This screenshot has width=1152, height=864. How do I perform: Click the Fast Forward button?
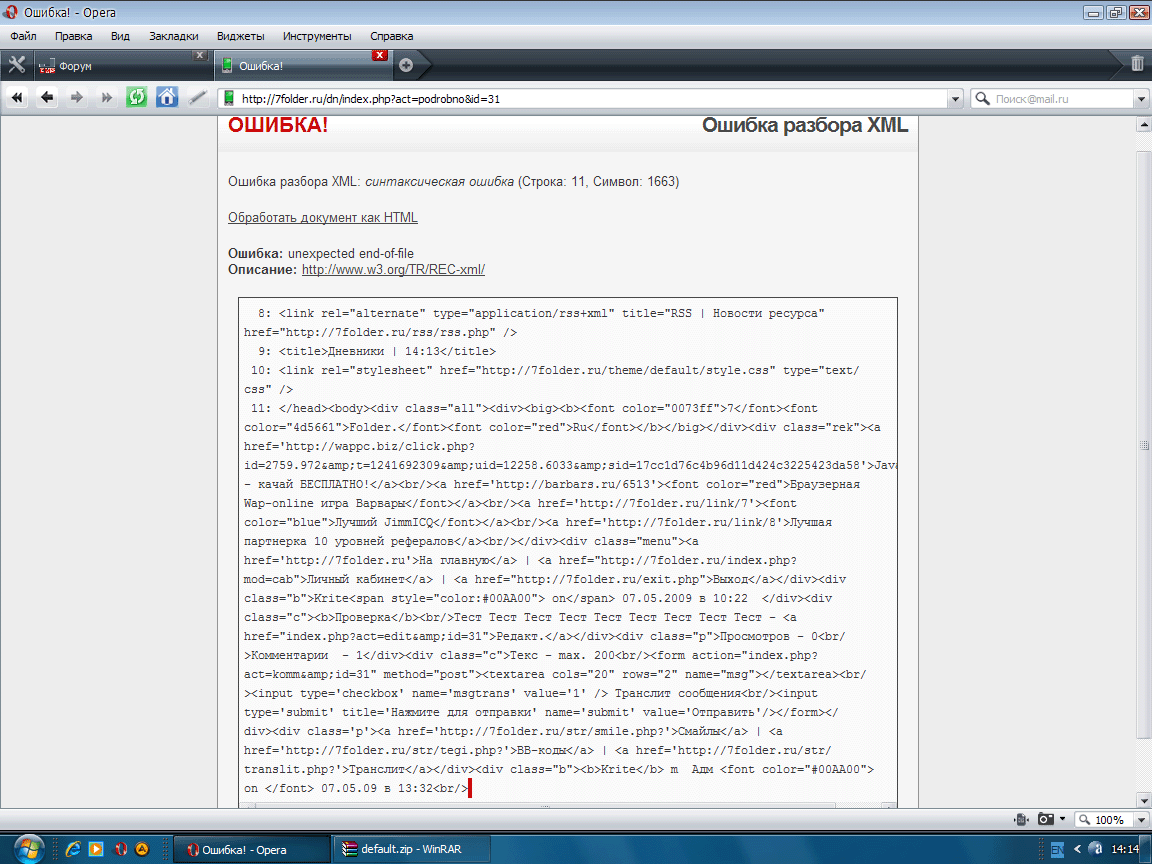click(x=107, y=98)
